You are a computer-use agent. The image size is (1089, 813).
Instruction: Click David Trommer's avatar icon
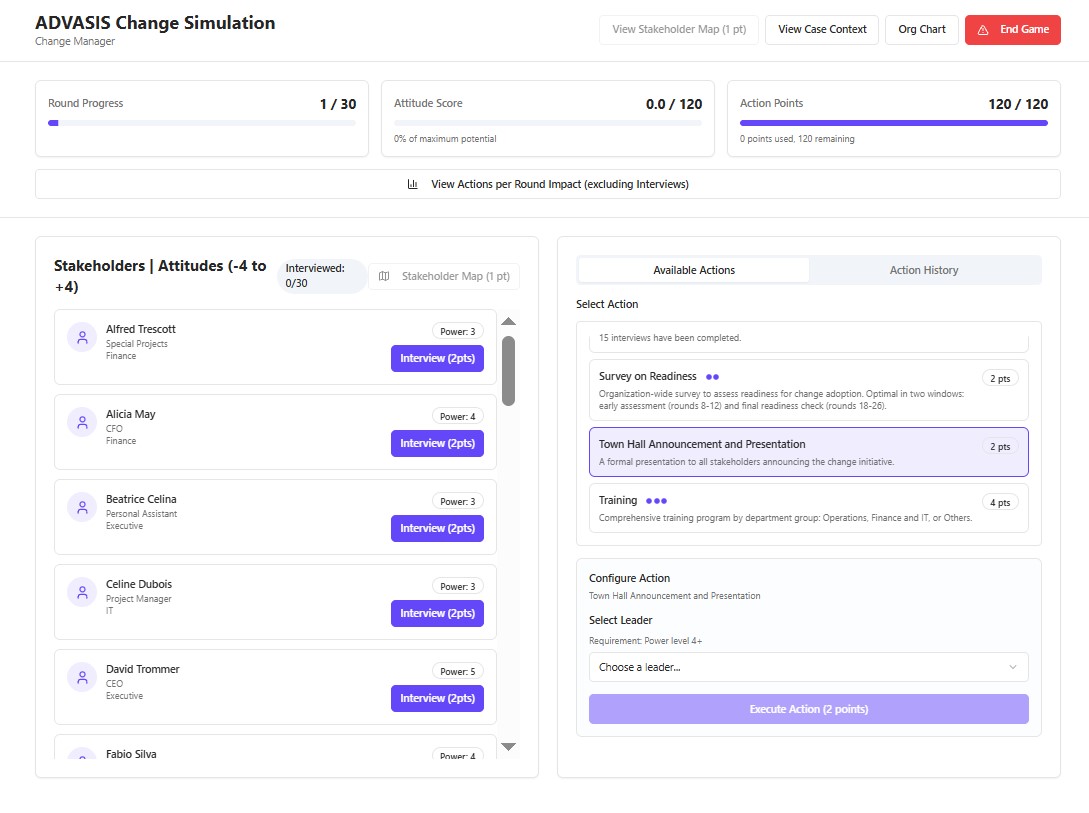[82, 678]
